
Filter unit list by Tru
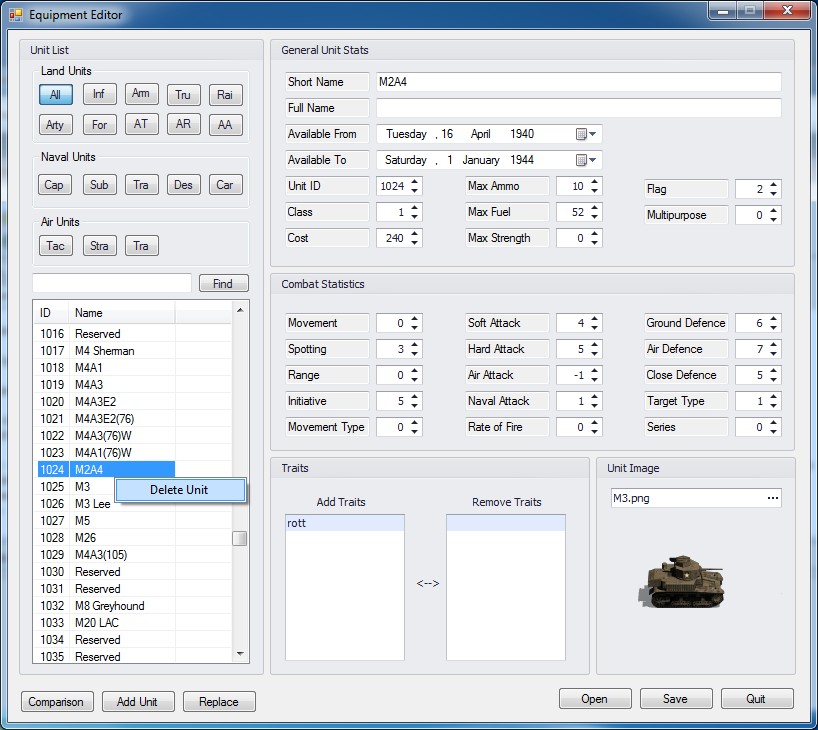click(183, 95)
